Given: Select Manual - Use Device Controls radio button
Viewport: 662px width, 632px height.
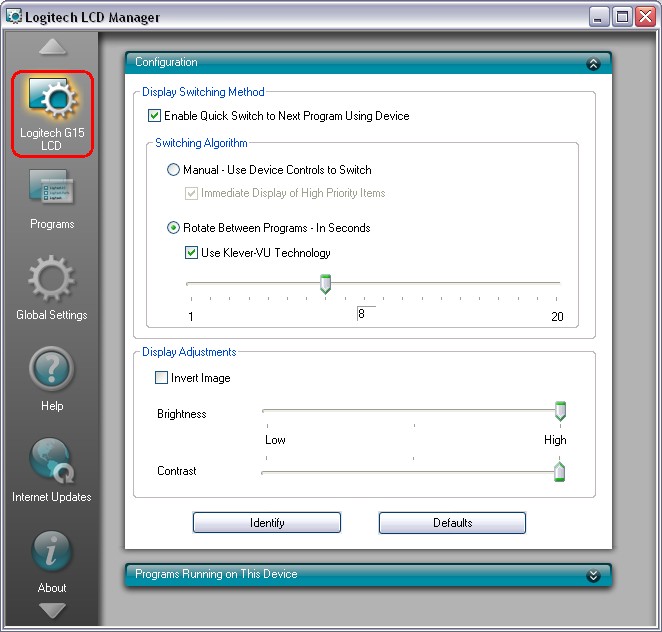Looking at the screenshot, I should click(173, 170).
